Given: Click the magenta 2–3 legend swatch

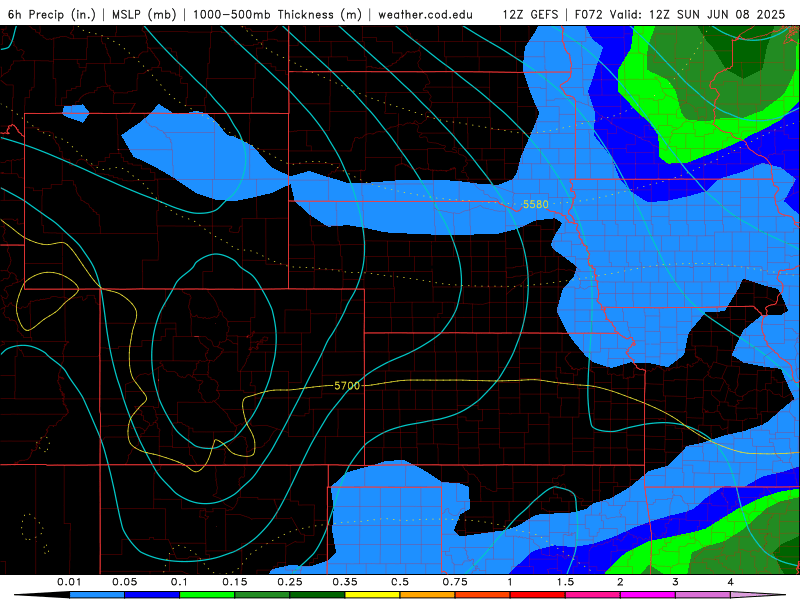Looking at the screenshot, I should pyautogui.click(x=648, y=595).
